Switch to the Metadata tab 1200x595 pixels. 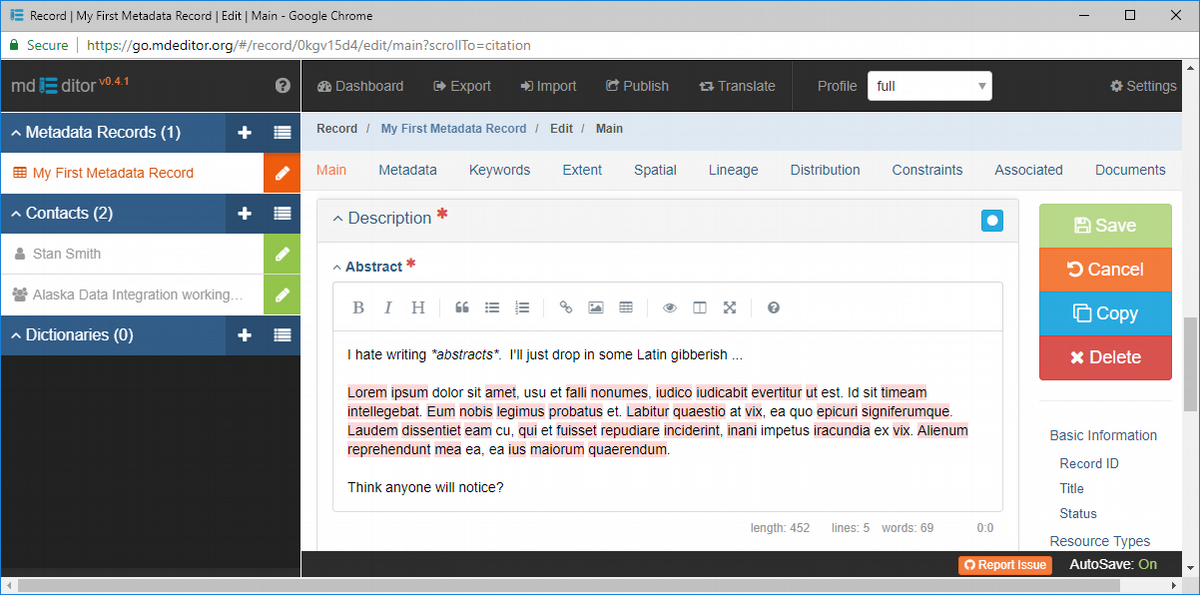(407, 170)
